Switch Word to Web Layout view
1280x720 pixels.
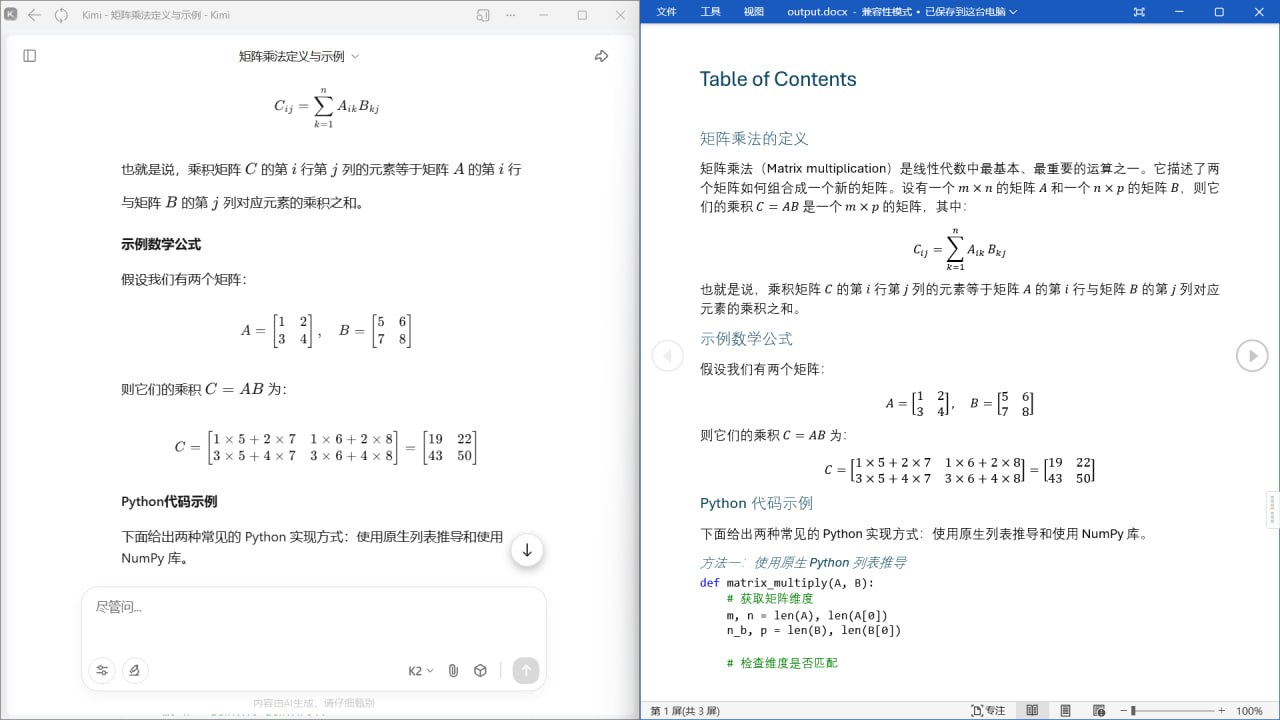pos(1099,711)
